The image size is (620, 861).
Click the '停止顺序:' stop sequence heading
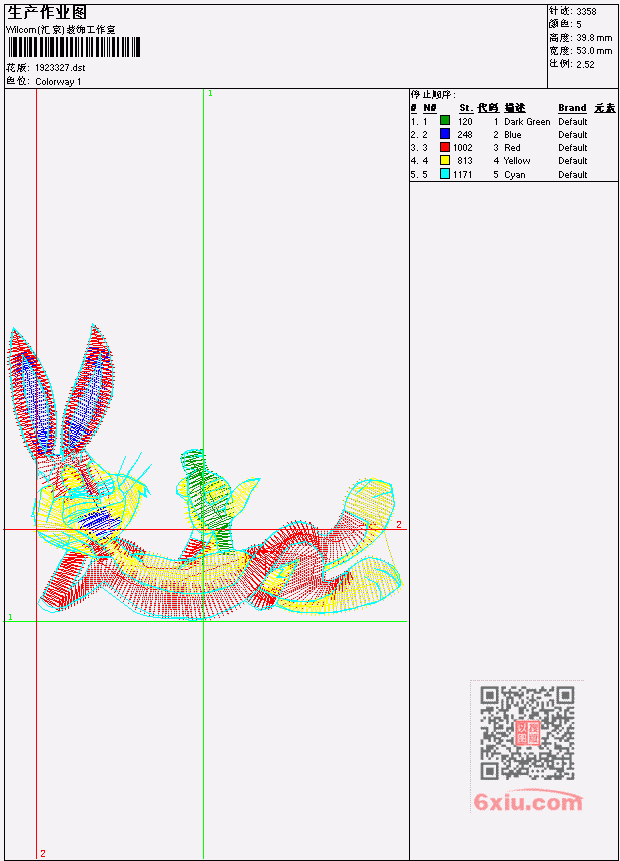coord(433,95)
